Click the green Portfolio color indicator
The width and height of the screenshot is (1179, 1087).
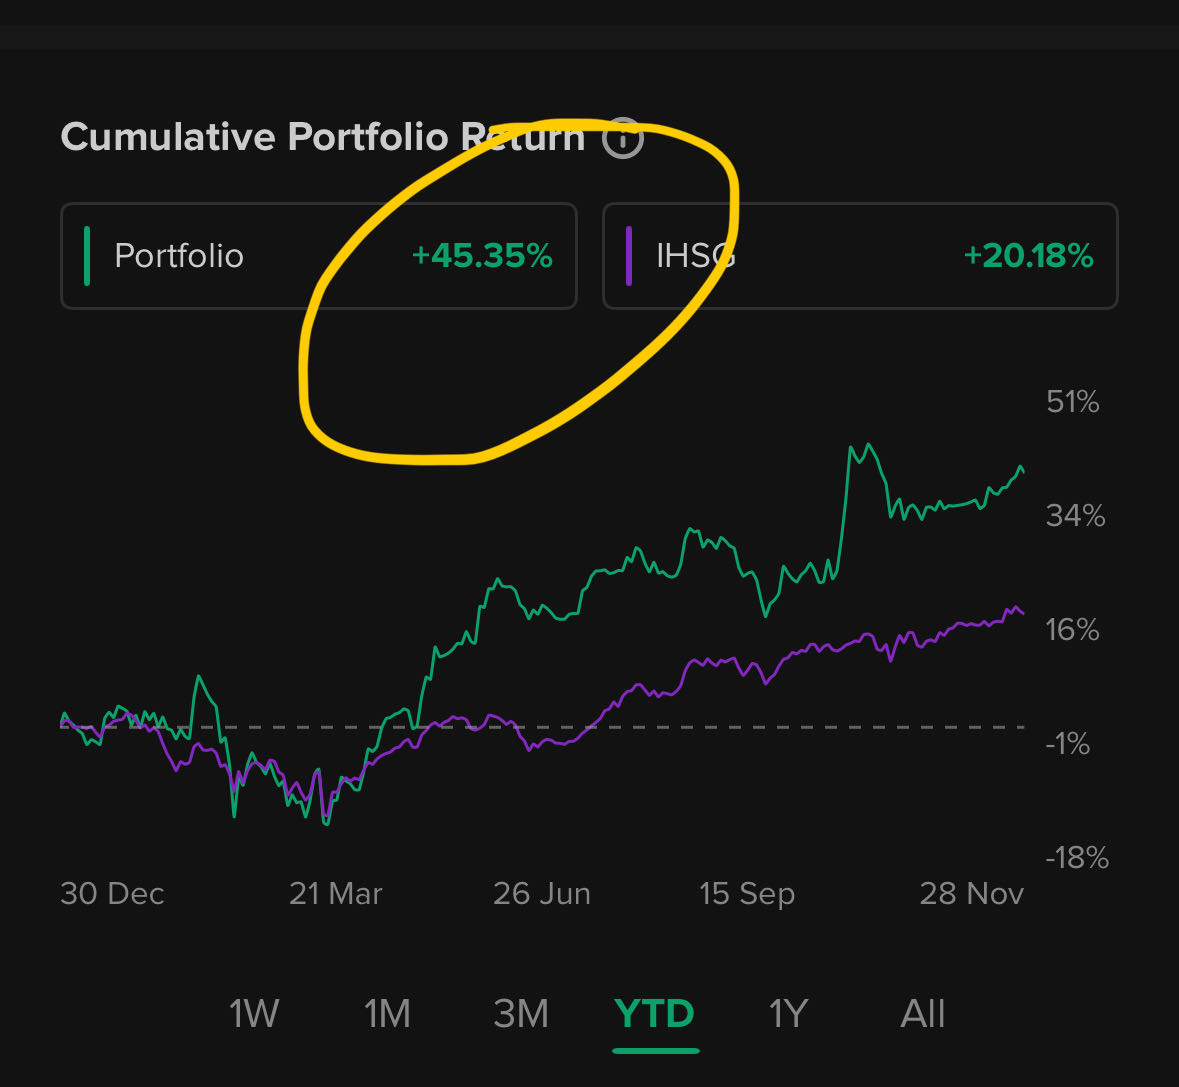88,256
